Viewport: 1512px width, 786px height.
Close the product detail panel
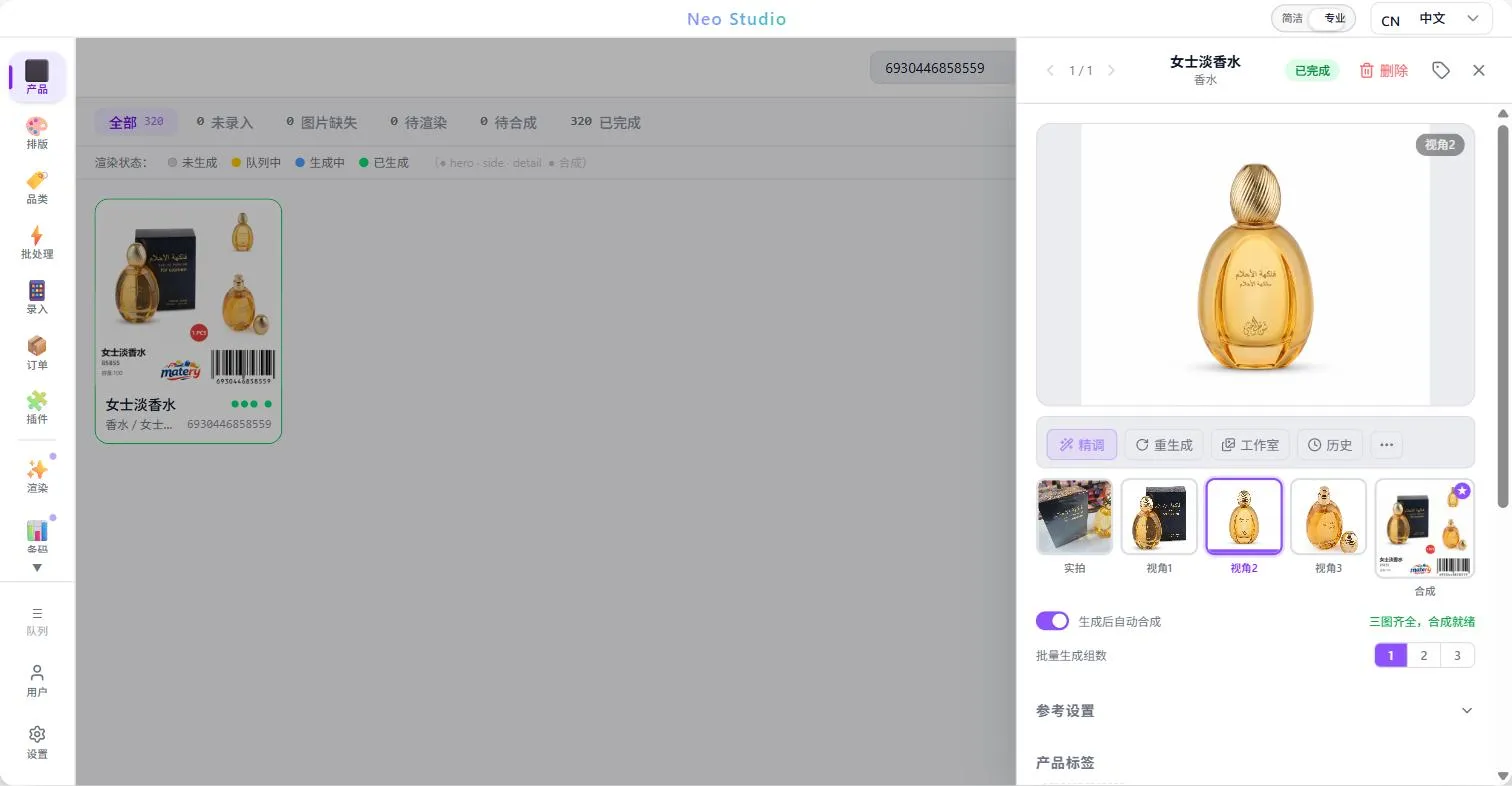coord(1479,70)
